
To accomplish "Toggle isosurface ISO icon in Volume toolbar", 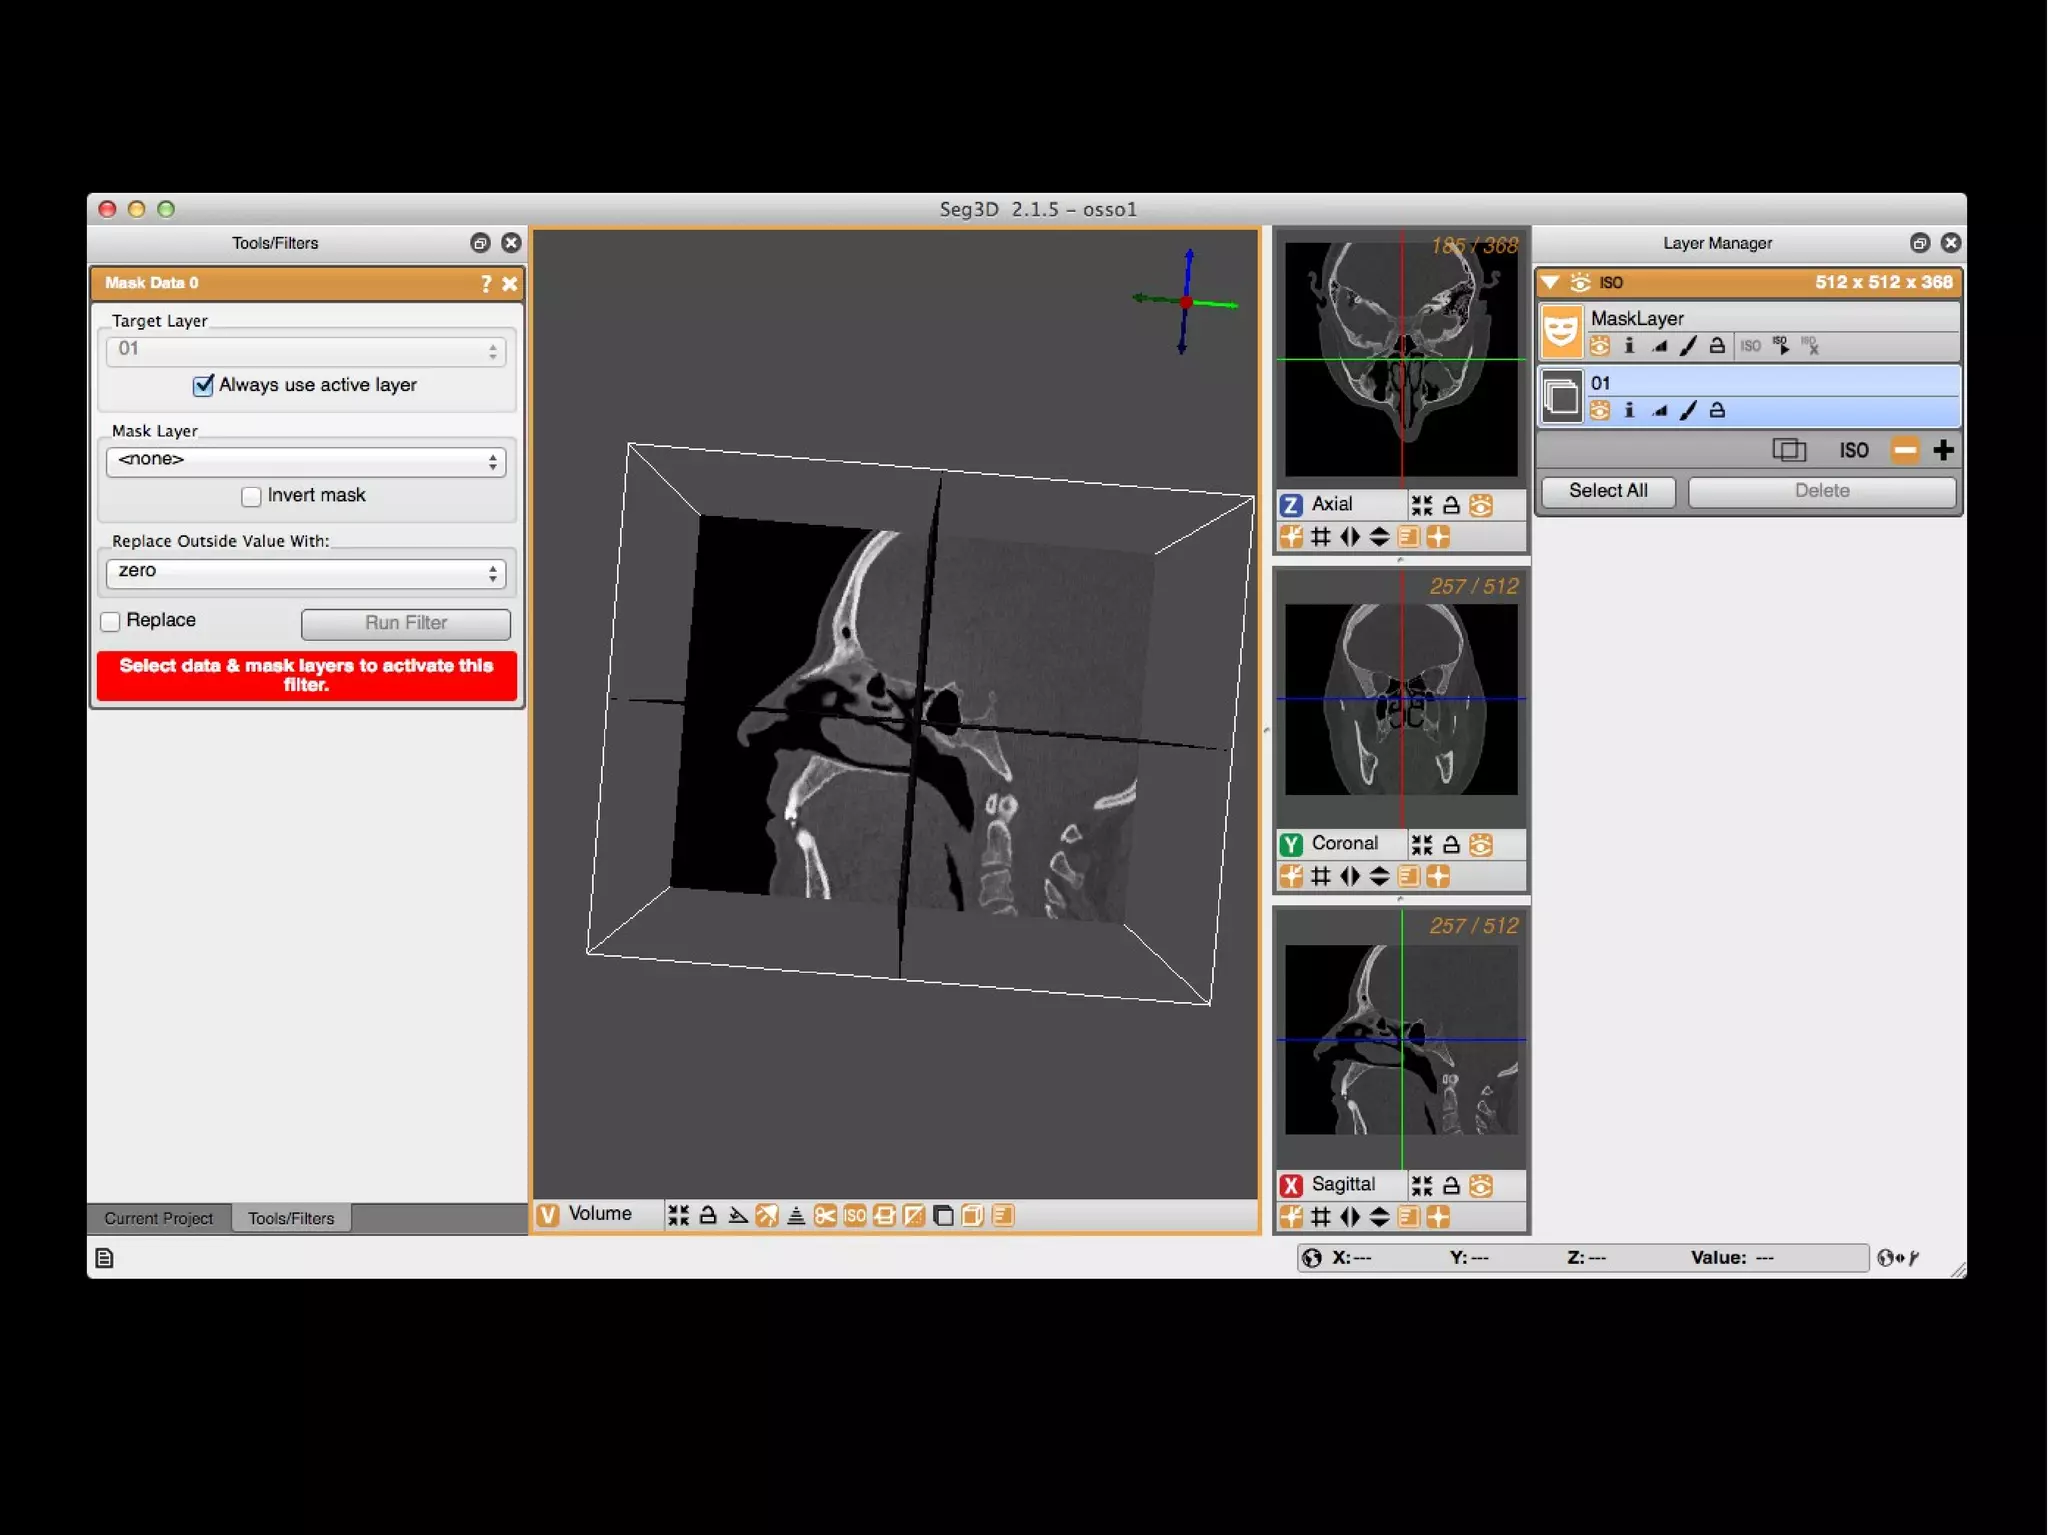I will (x=855, y=1215).
